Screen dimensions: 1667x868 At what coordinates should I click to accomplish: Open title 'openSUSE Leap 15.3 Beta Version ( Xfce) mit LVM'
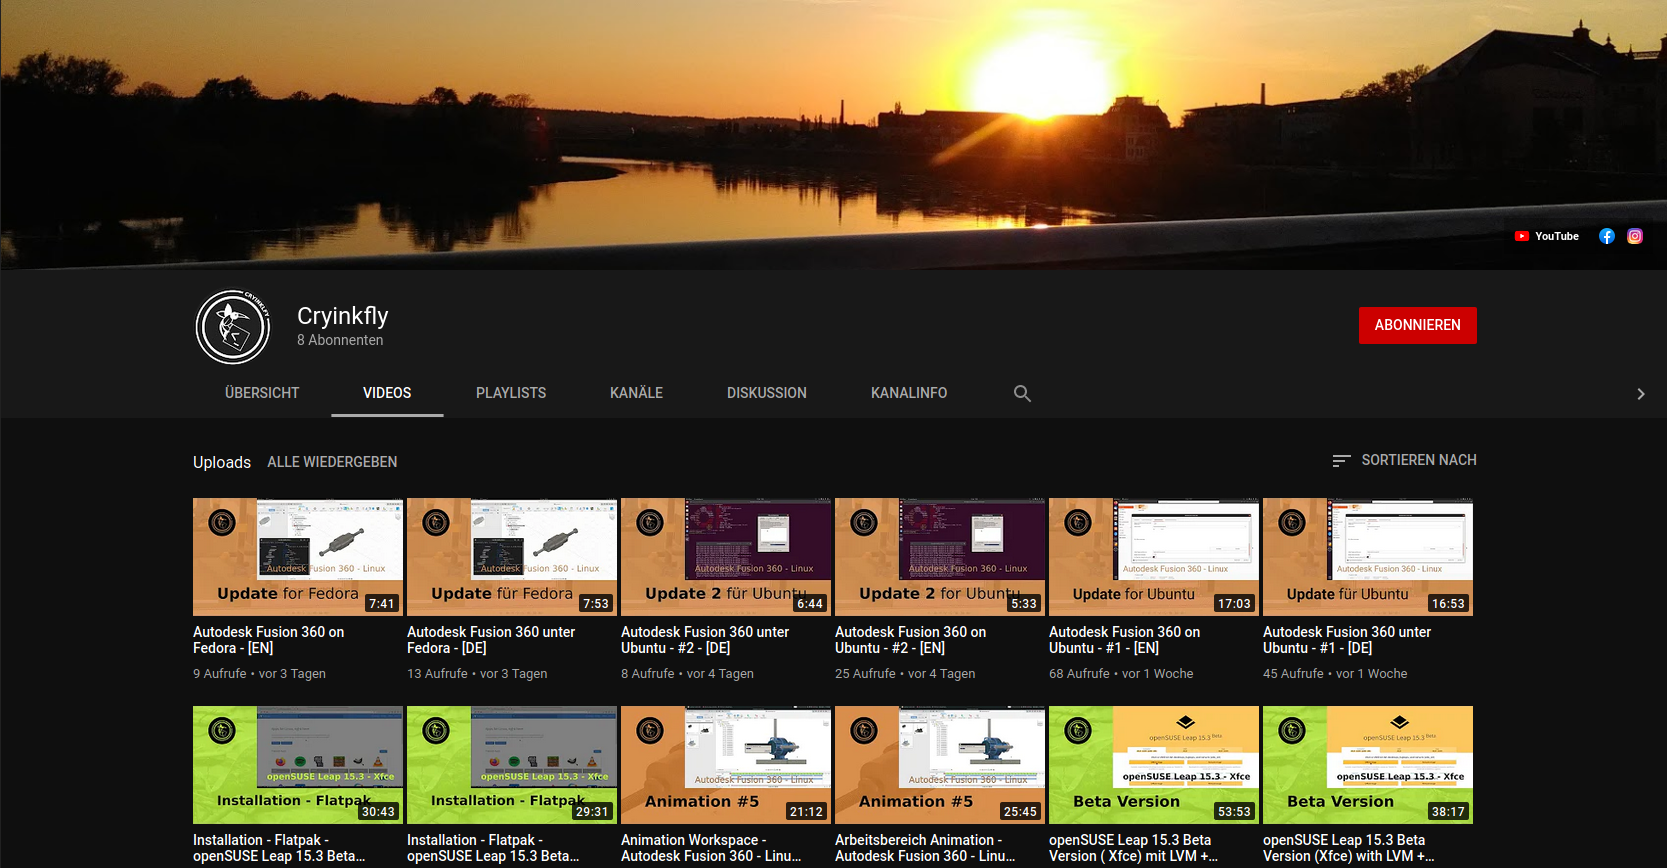click(1133, 848)
